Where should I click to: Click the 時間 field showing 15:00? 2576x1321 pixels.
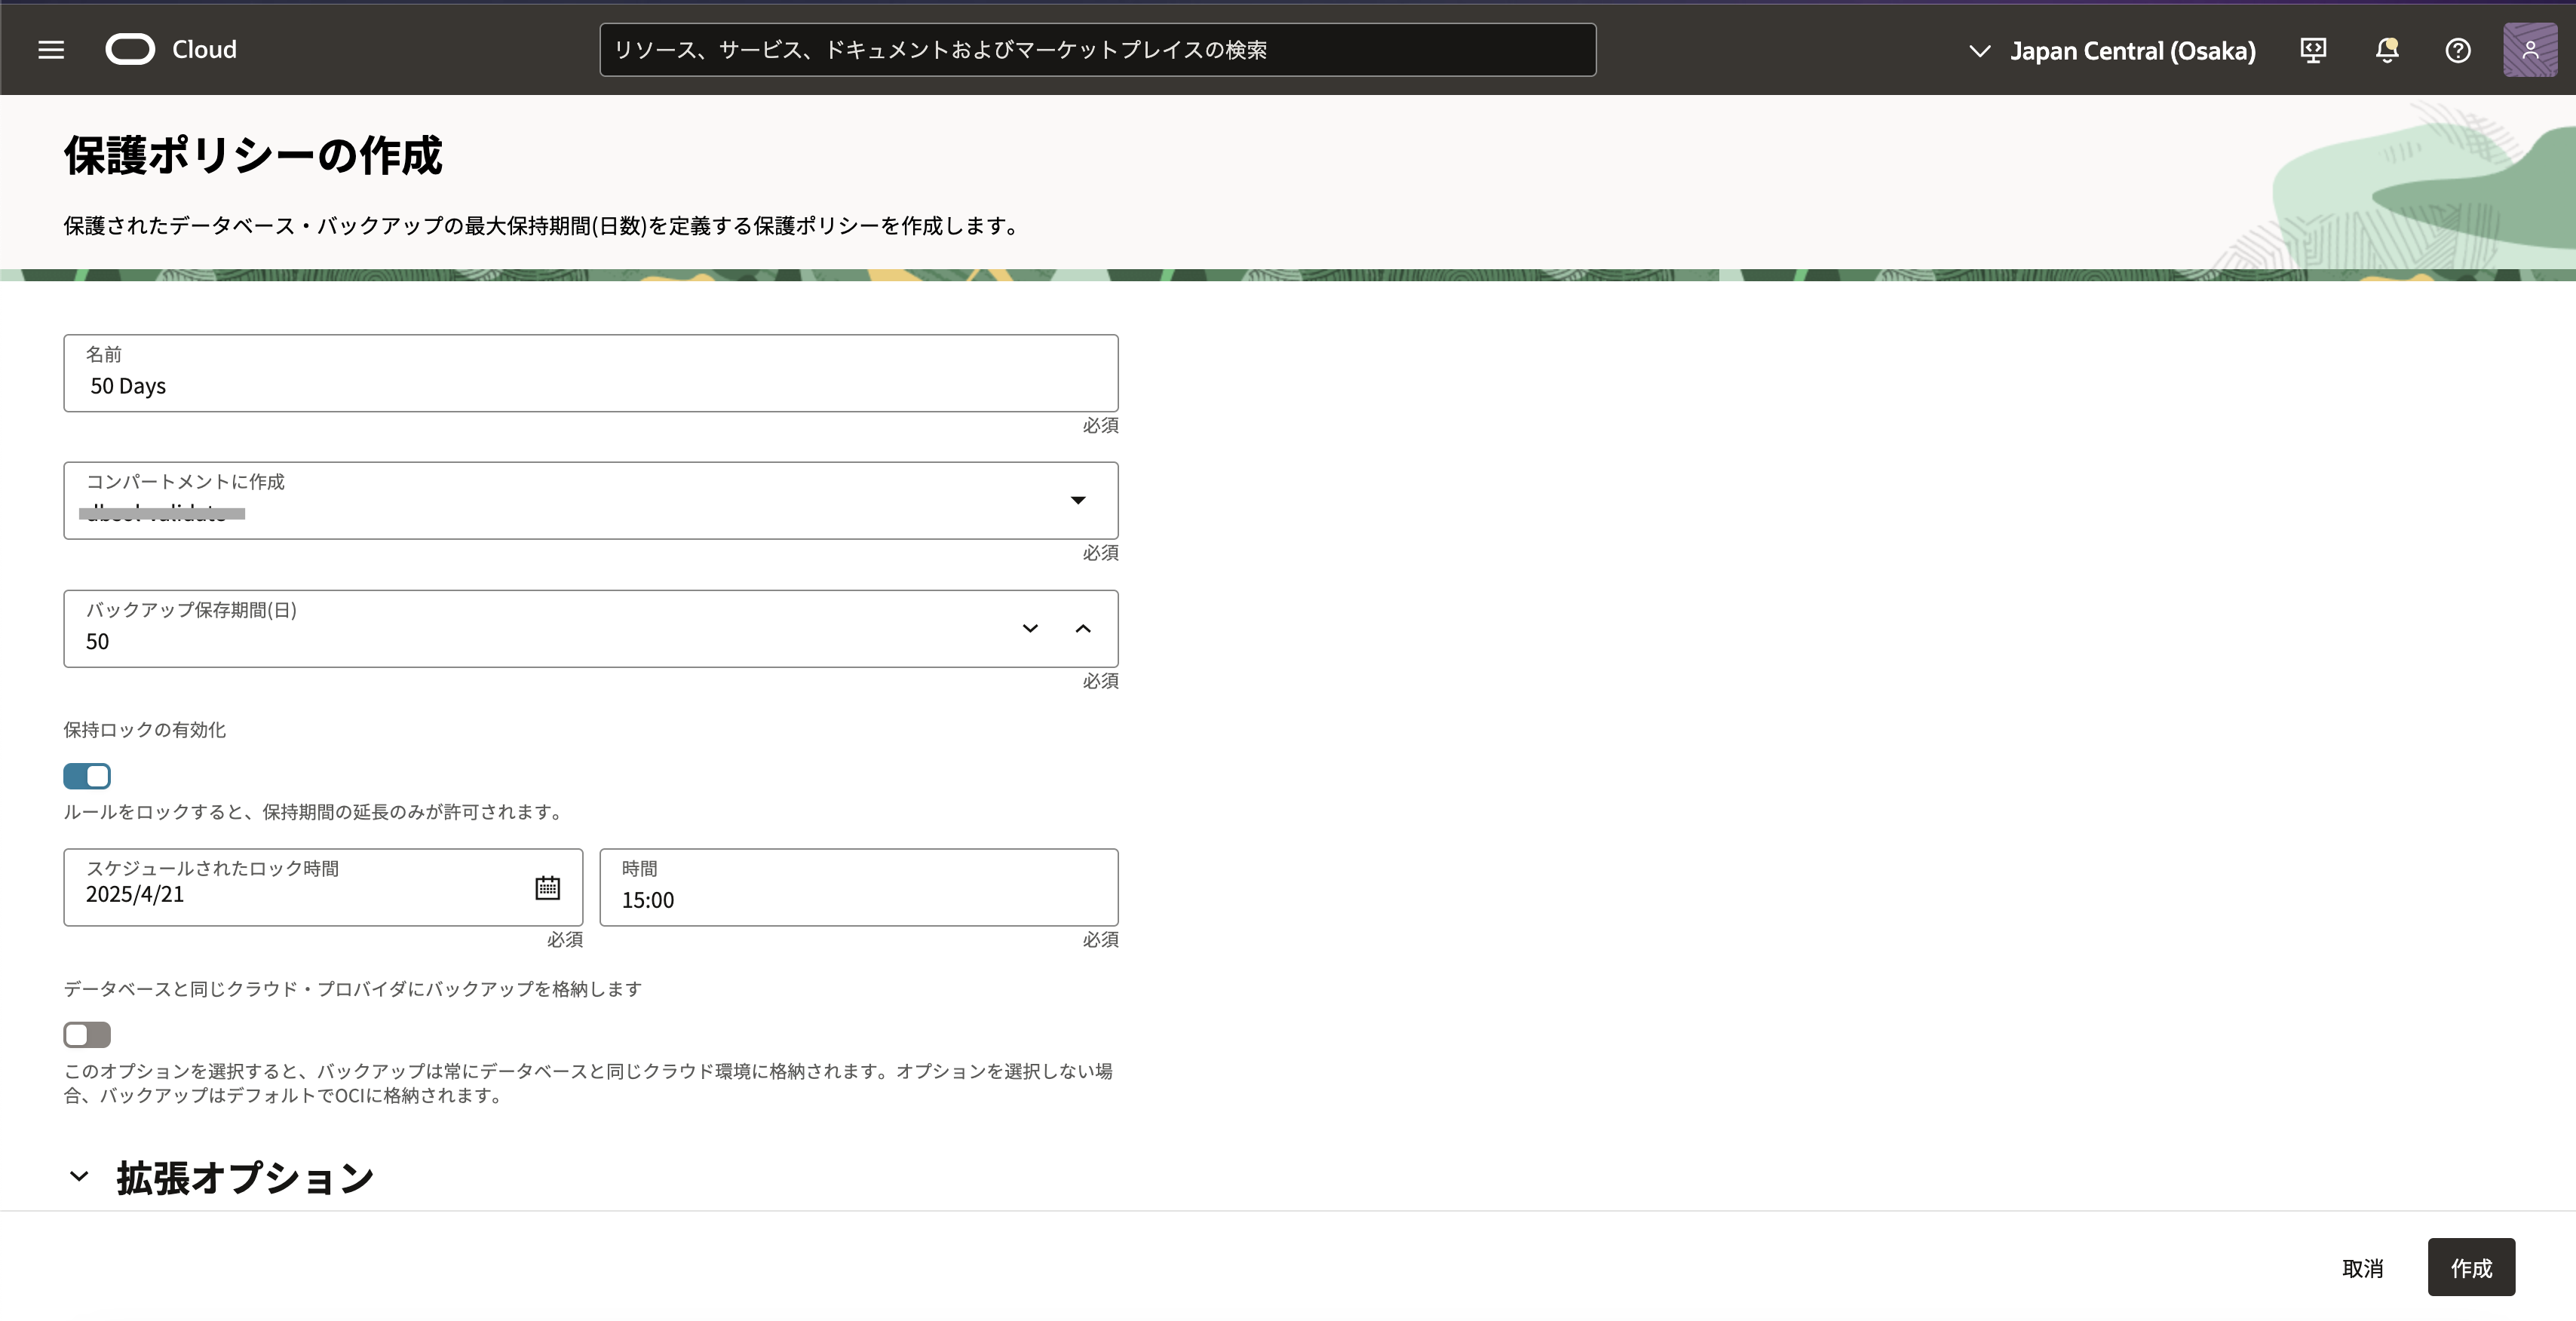[x=858, y=898]
